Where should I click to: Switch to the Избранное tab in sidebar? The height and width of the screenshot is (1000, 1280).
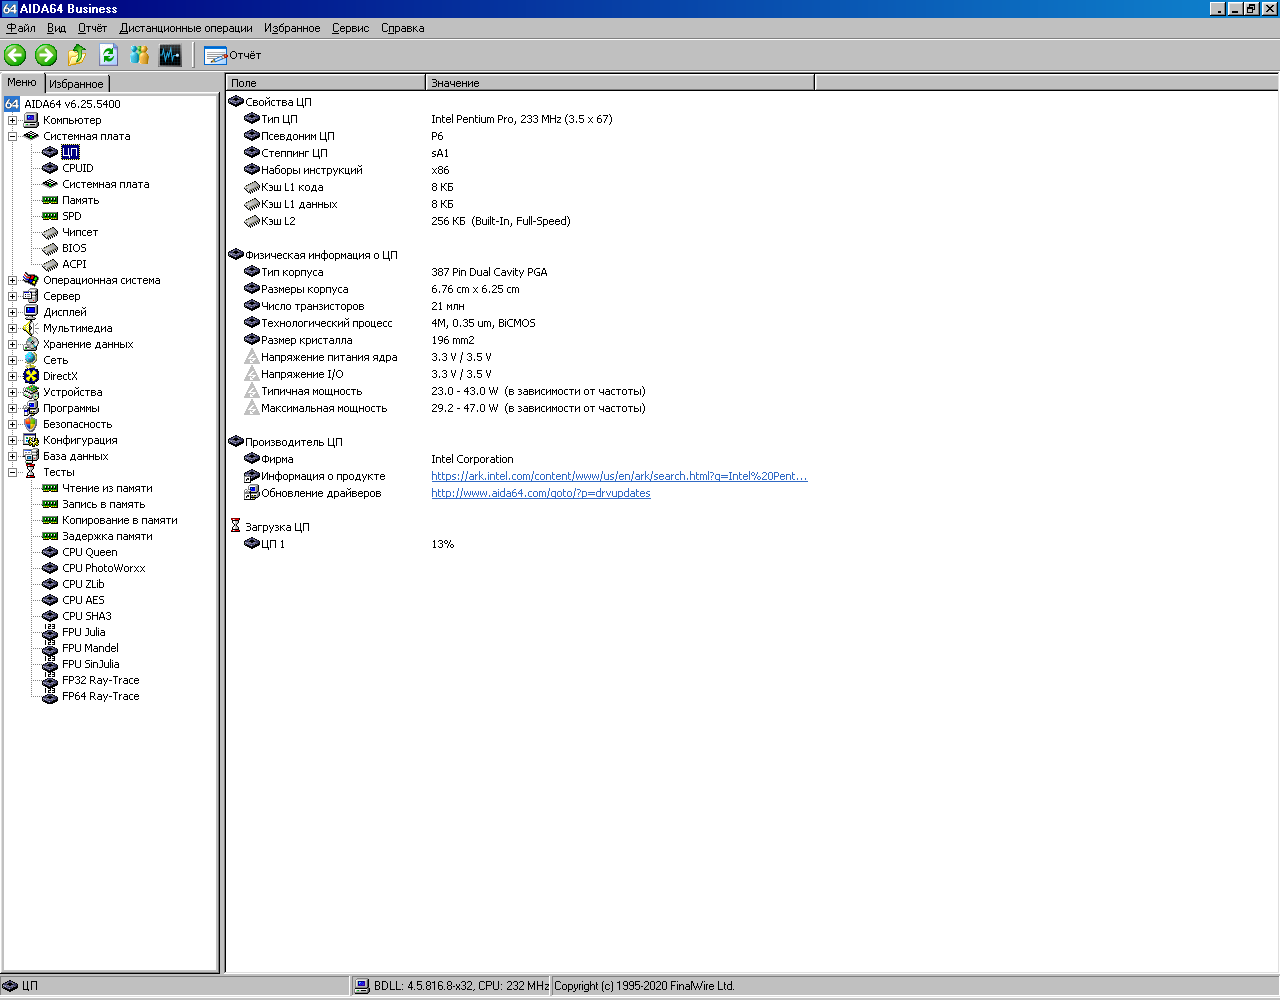(x=76, y=84)
